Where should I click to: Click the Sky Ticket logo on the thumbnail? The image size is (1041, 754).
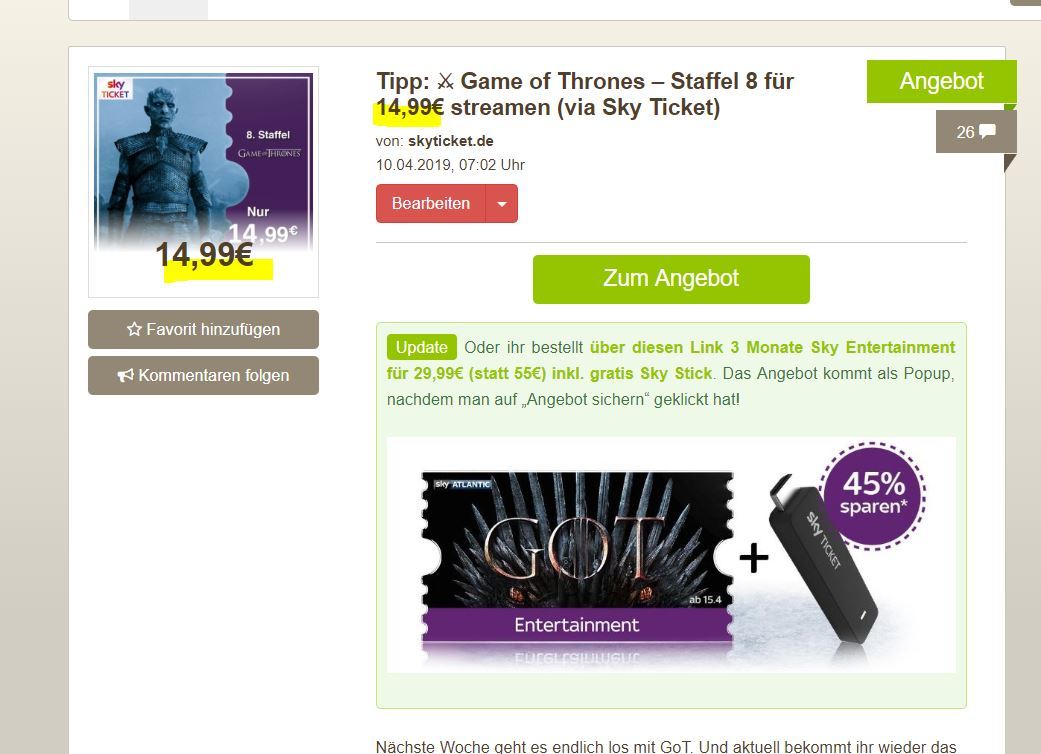(116, 89)
